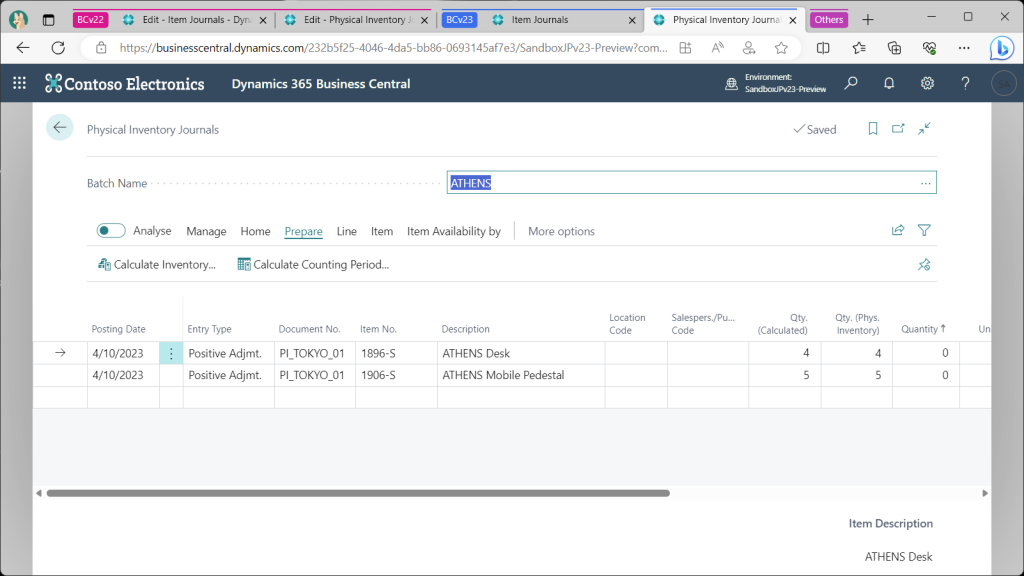The image size is (1024, 576).
Task: Sort by Quantity column header
Action: pyautogui.click(x=923, y=329)
